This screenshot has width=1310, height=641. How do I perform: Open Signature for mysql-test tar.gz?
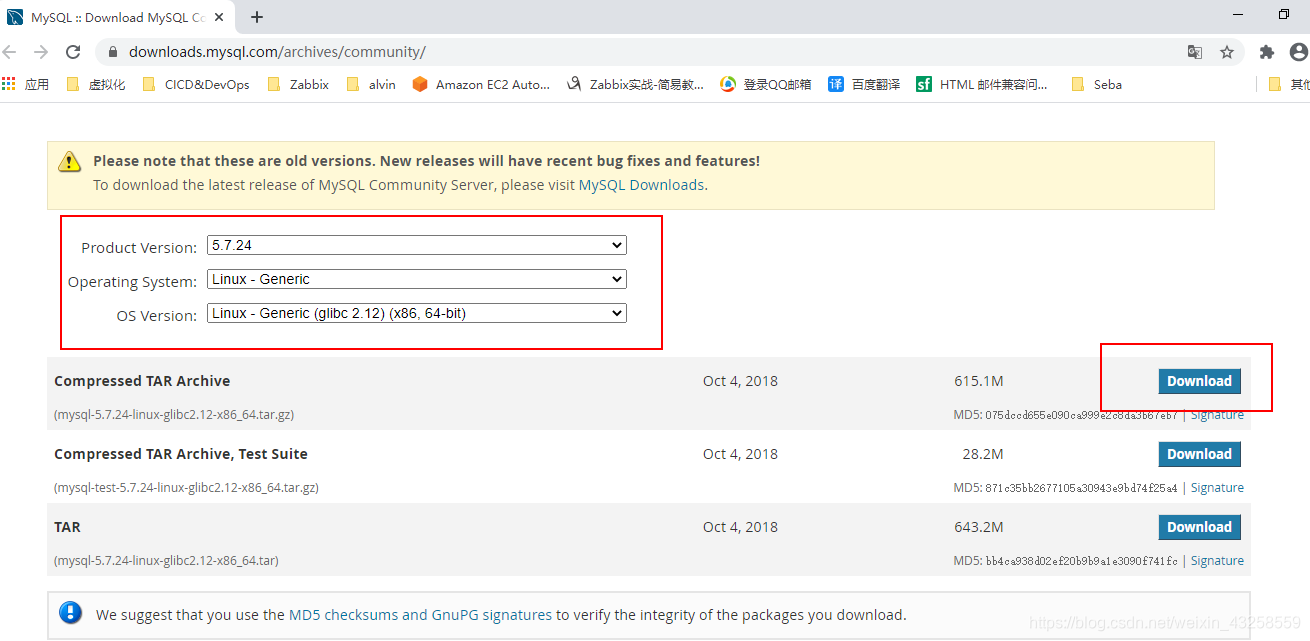[x=1217, y=488]
